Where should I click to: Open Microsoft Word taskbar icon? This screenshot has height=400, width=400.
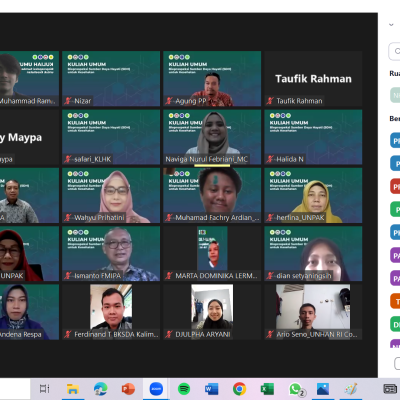(x=212, y=389)
